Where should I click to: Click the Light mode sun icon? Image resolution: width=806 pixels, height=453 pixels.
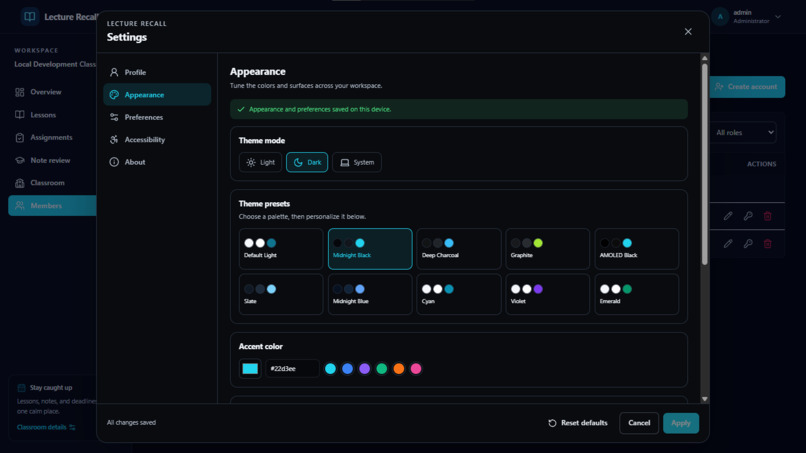point(251,162)
